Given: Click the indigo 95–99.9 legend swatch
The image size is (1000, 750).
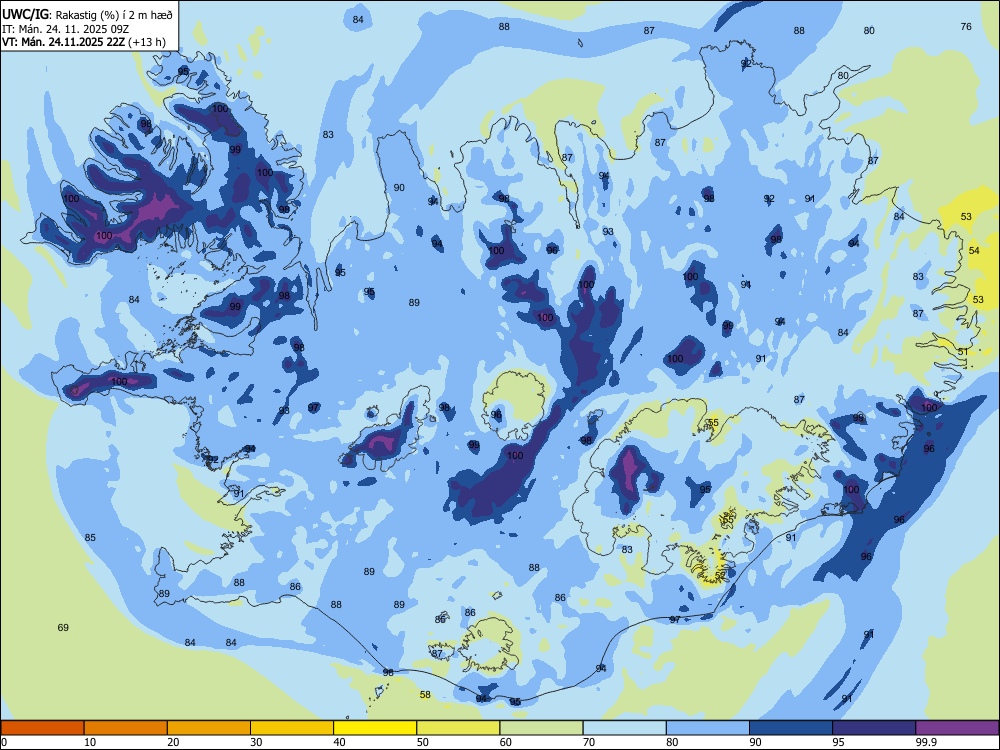Looking at the screenshot, I should click(874, 728).
